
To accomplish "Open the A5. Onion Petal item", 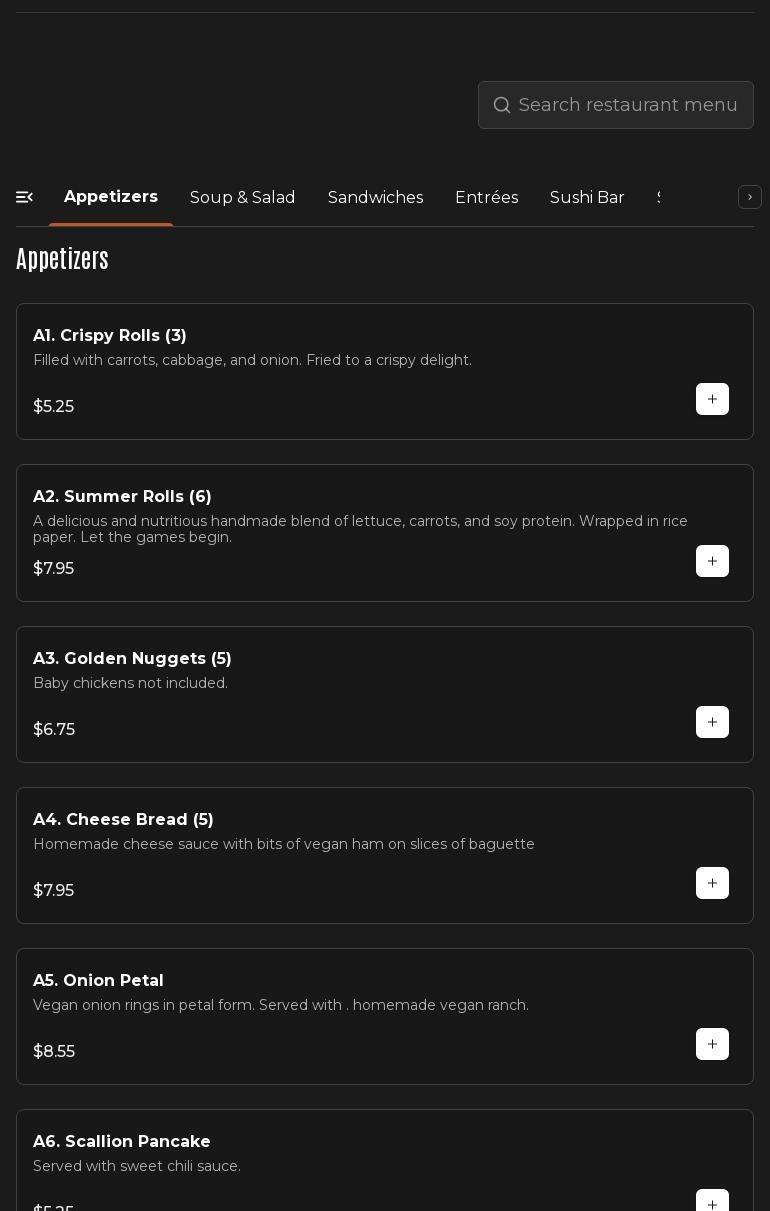I will [x=98, y=980].
